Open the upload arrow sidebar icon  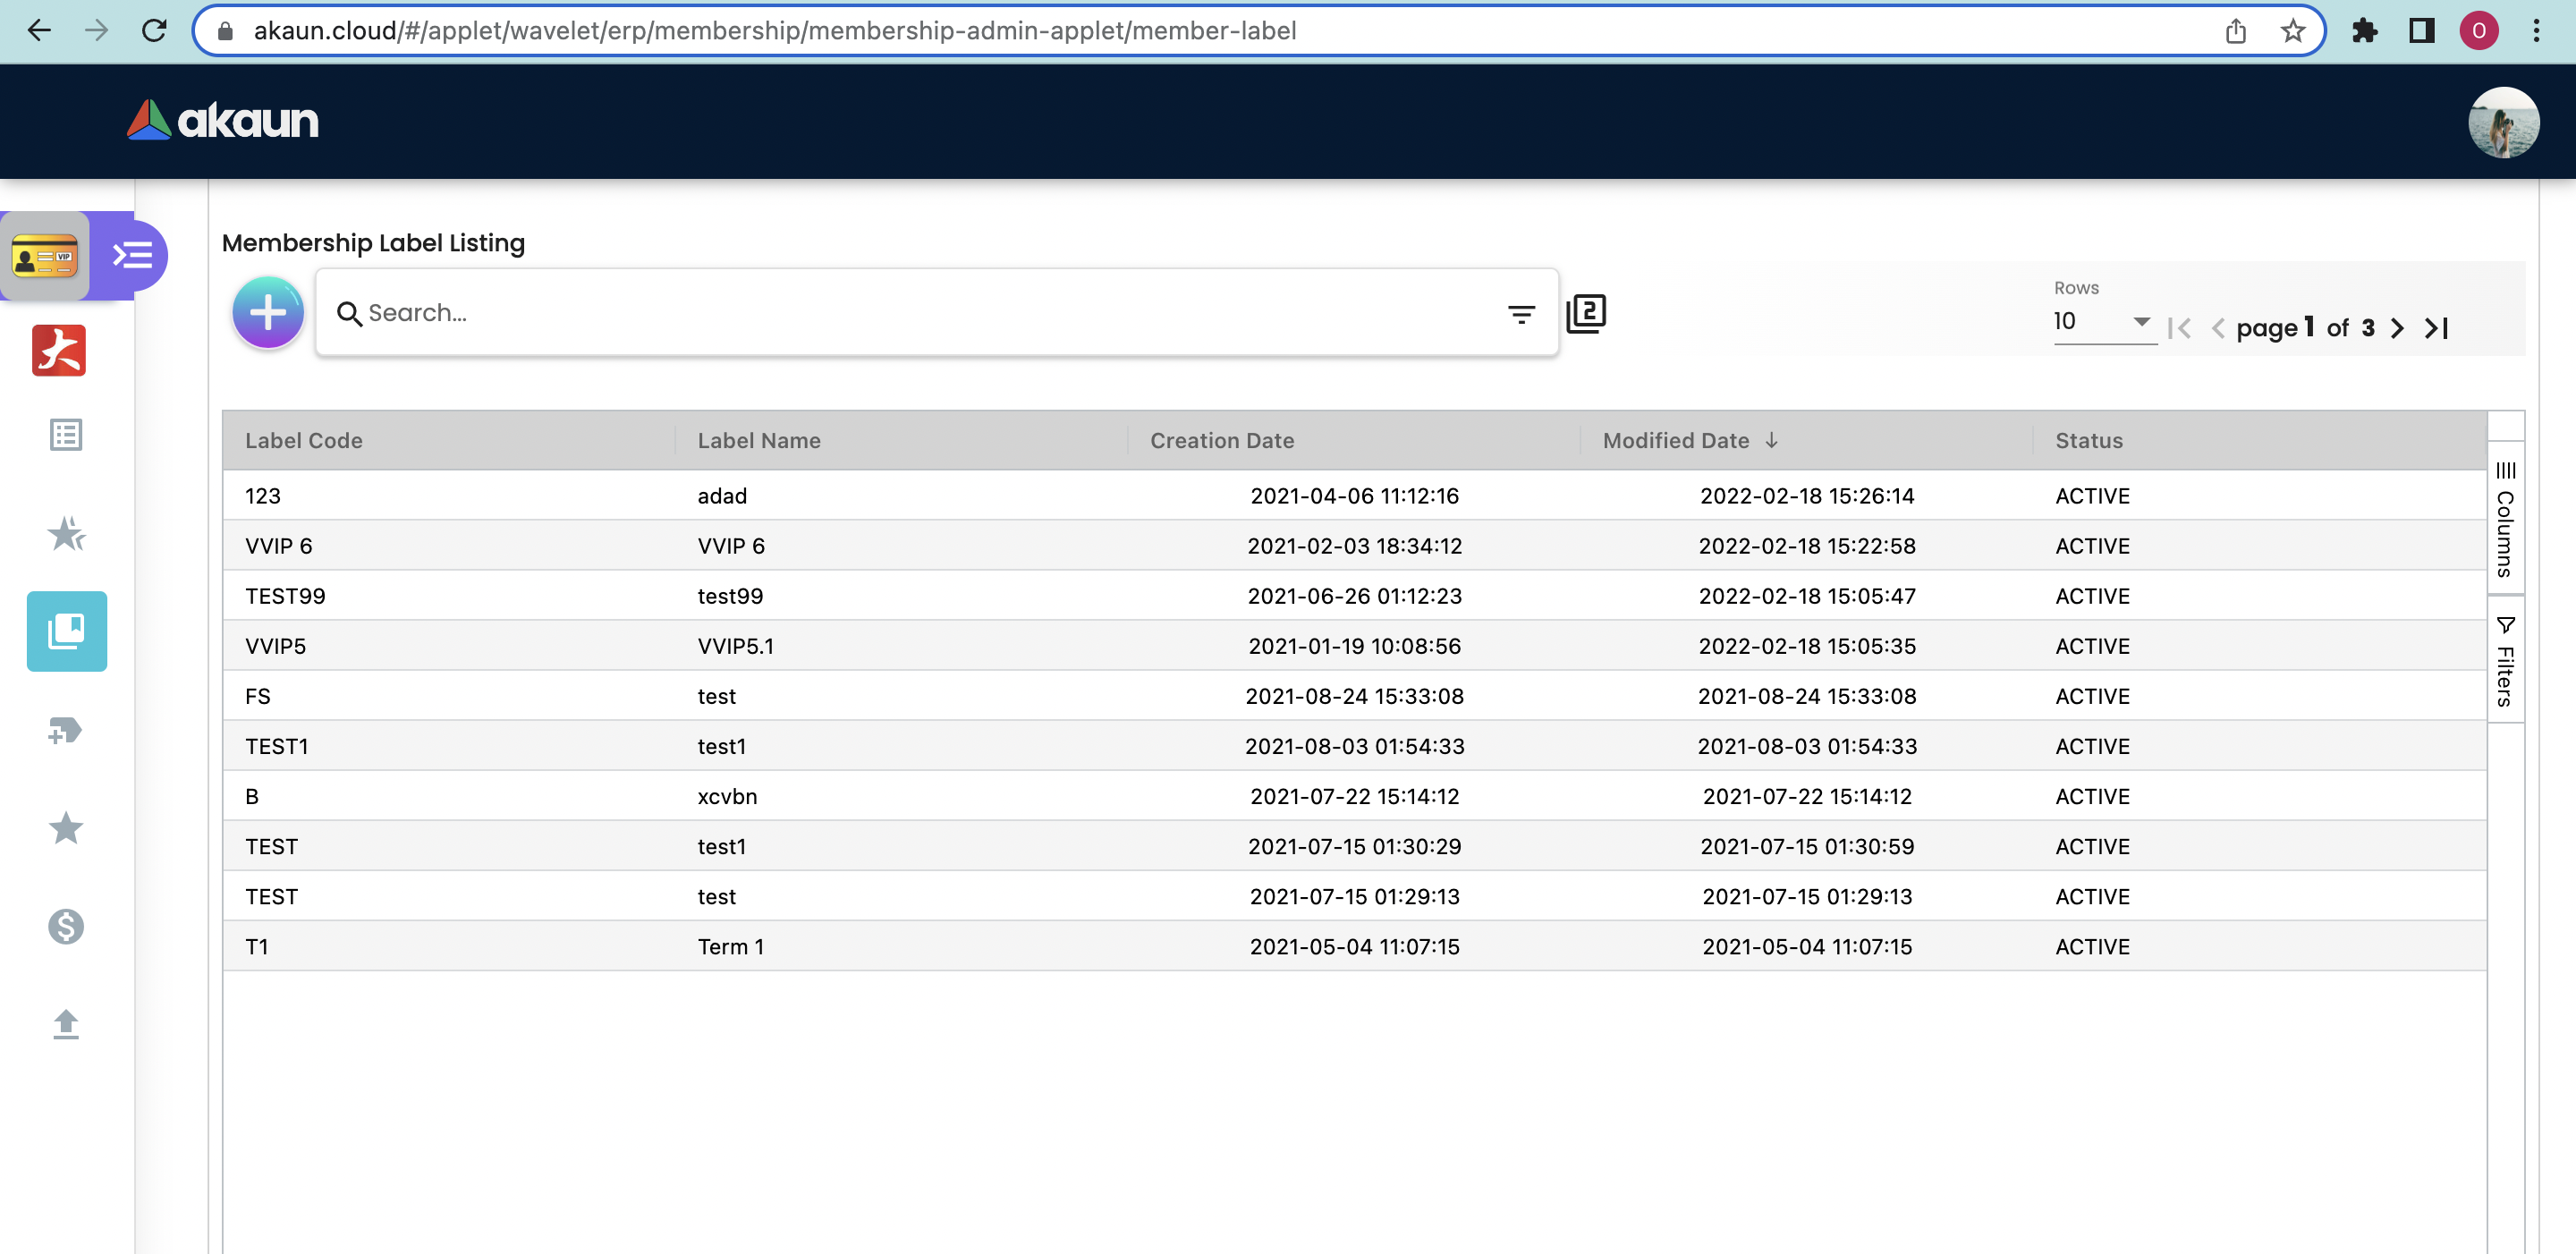pos(66,1024)
